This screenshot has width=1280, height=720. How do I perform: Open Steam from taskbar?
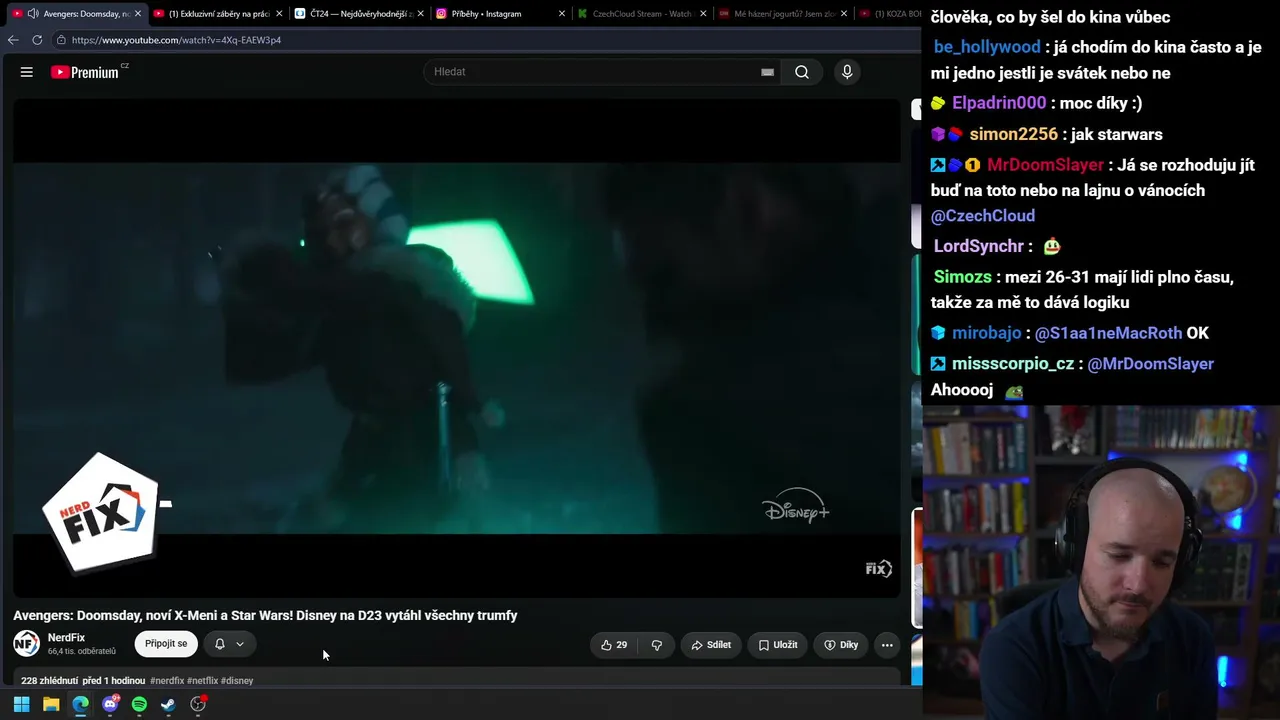click(x=168, y=704)
